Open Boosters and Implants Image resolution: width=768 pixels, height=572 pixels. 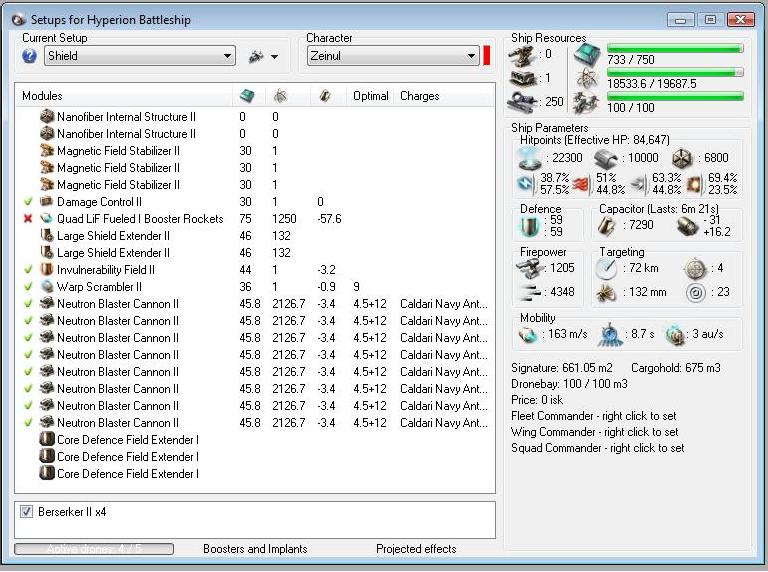click(x=255, y=549)
